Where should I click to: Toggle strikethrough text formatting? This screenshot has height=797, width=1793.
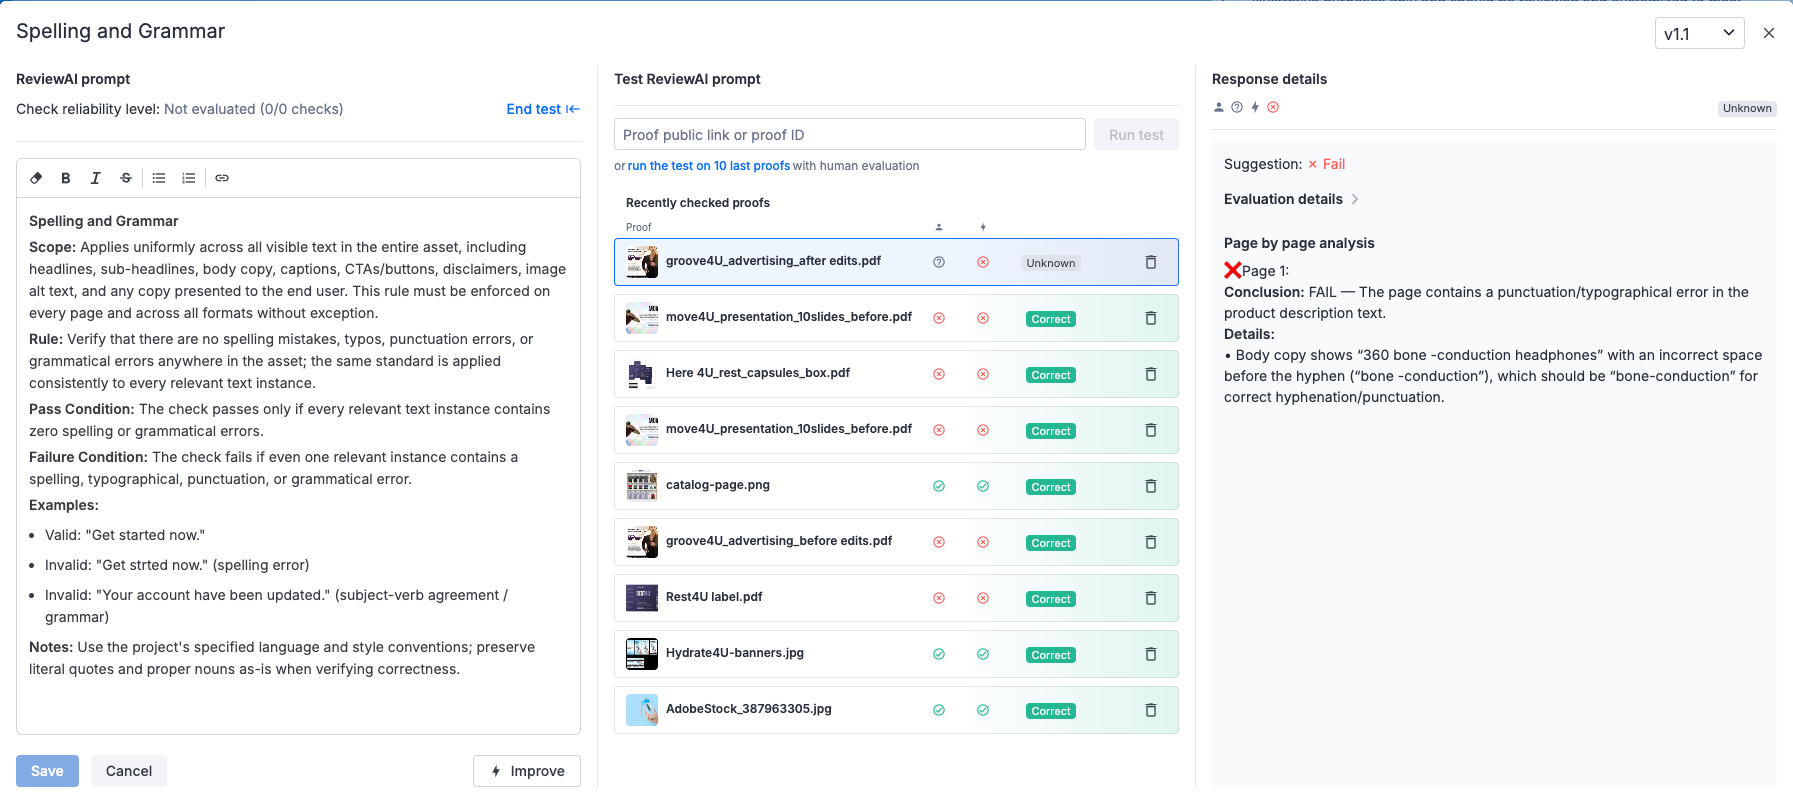[x=126, y=178]
